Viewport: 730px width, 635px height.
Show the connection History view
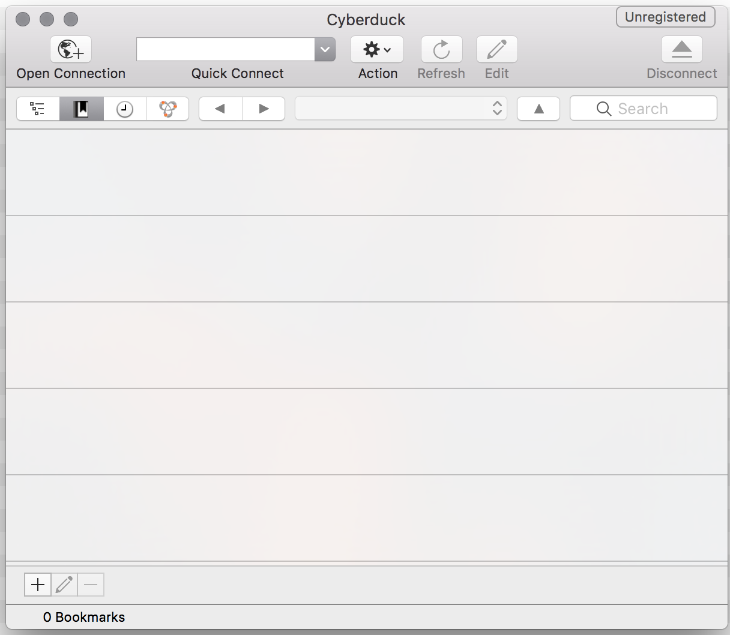(125, 109)
